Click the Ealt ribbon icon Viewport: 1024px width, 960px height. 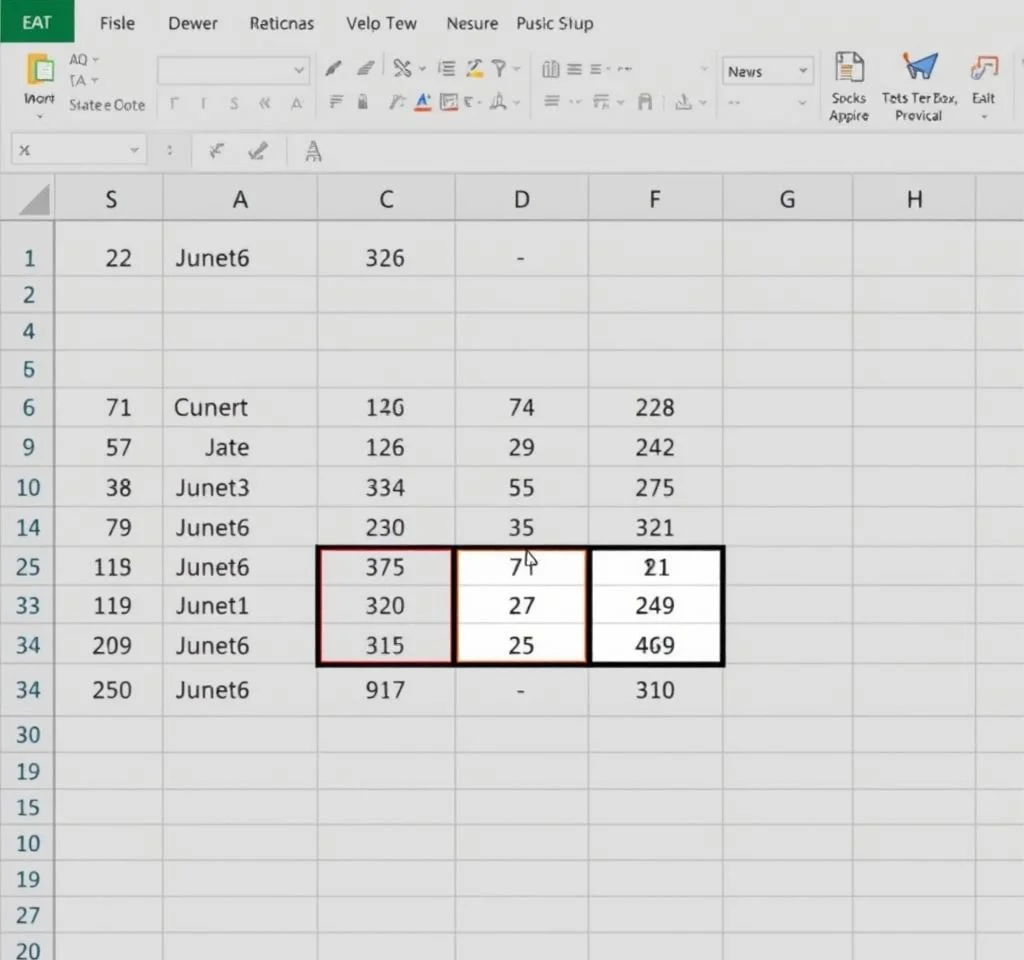pyautogui.click(x=984, y=68)
